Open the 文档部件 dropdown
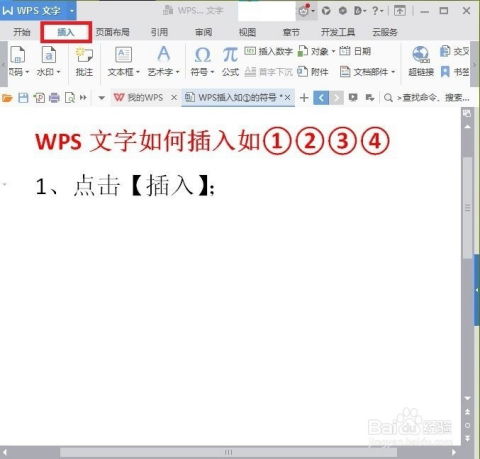The image size is (480, 459). tap(367, 72)
